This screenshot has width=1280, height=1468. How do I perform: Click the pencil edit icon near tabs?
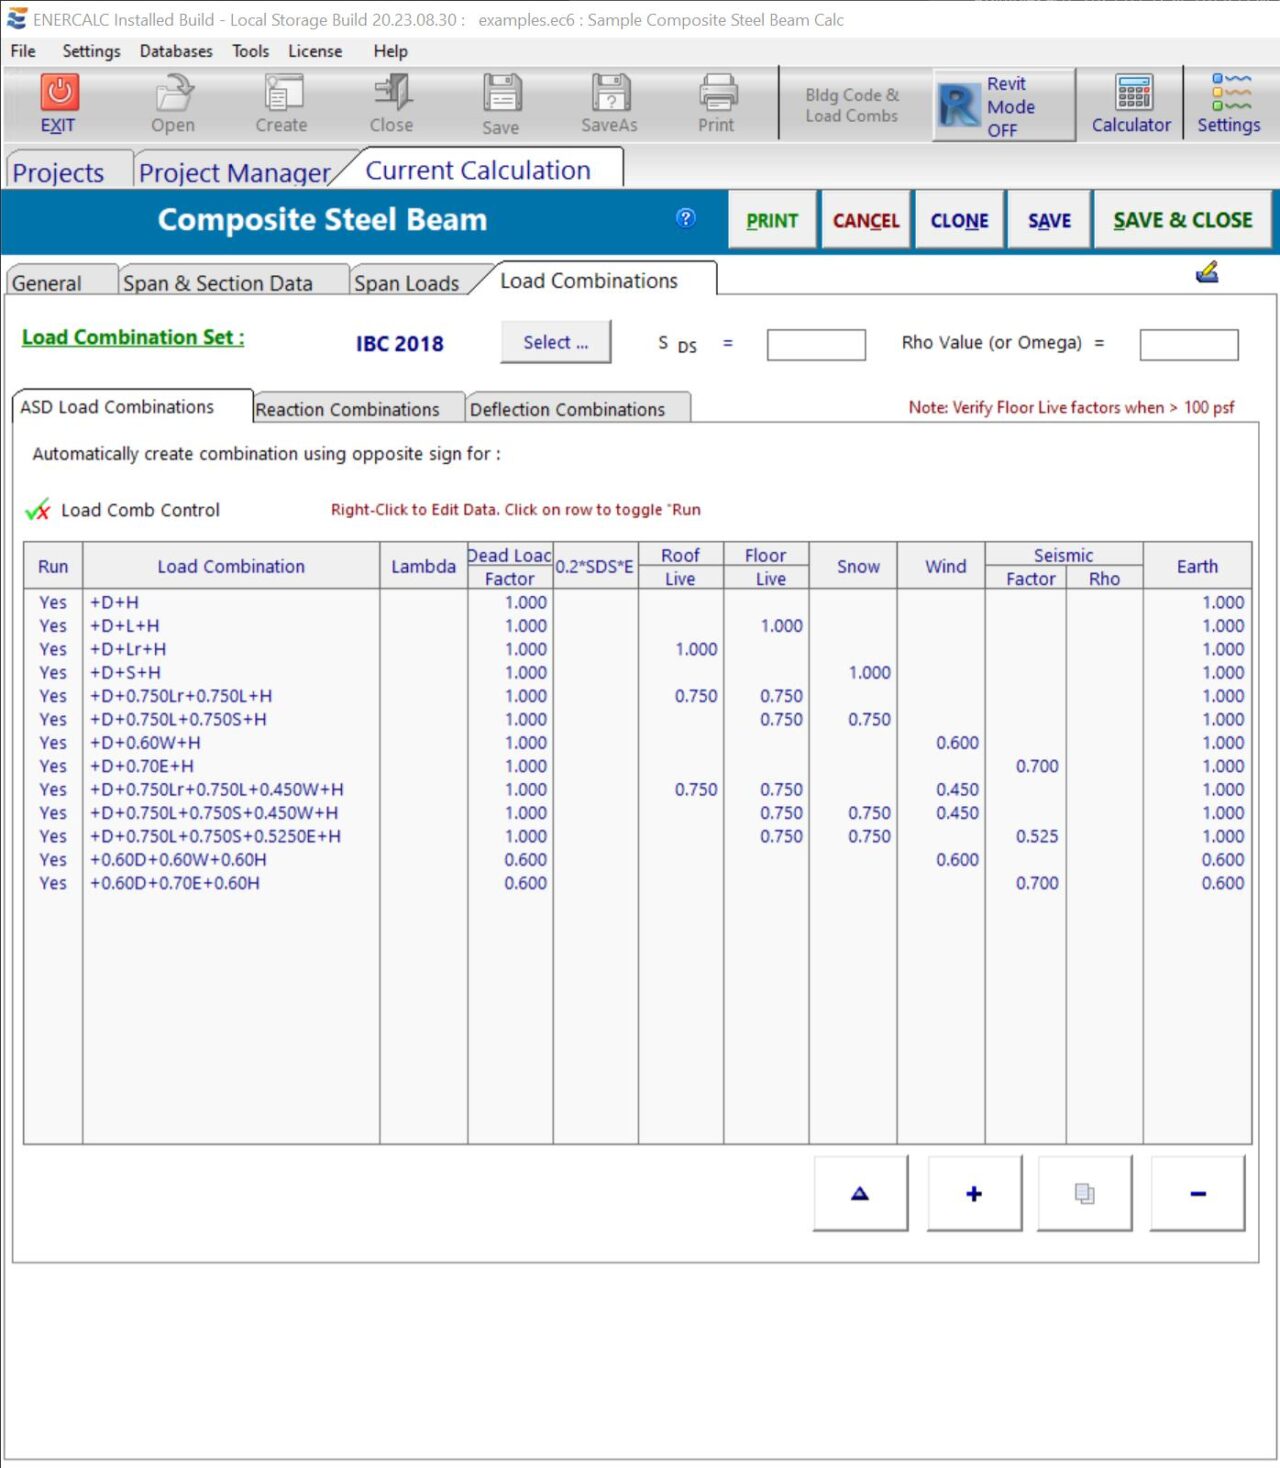[1207, 272]
